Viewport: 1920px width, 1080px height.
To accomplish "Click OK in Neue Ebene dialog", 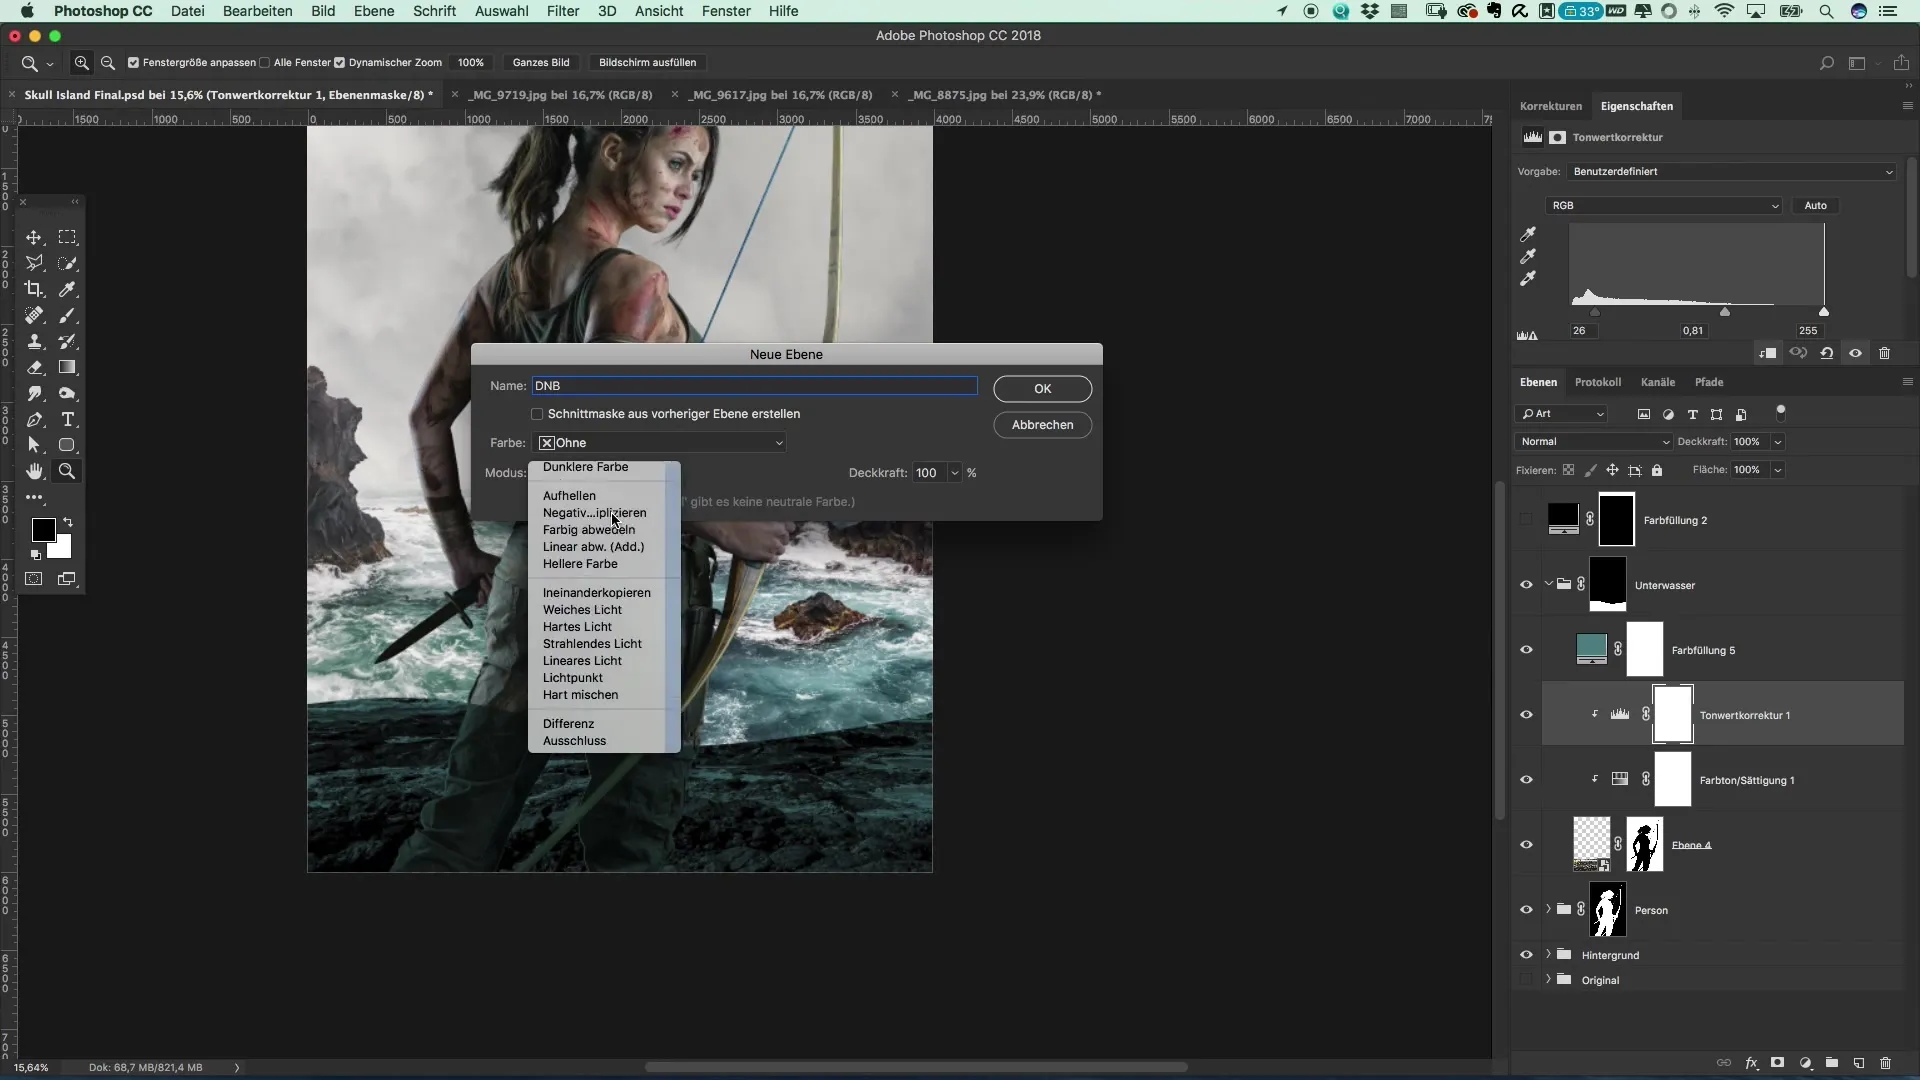I will pyautogui.click(x=1042, y=389).
